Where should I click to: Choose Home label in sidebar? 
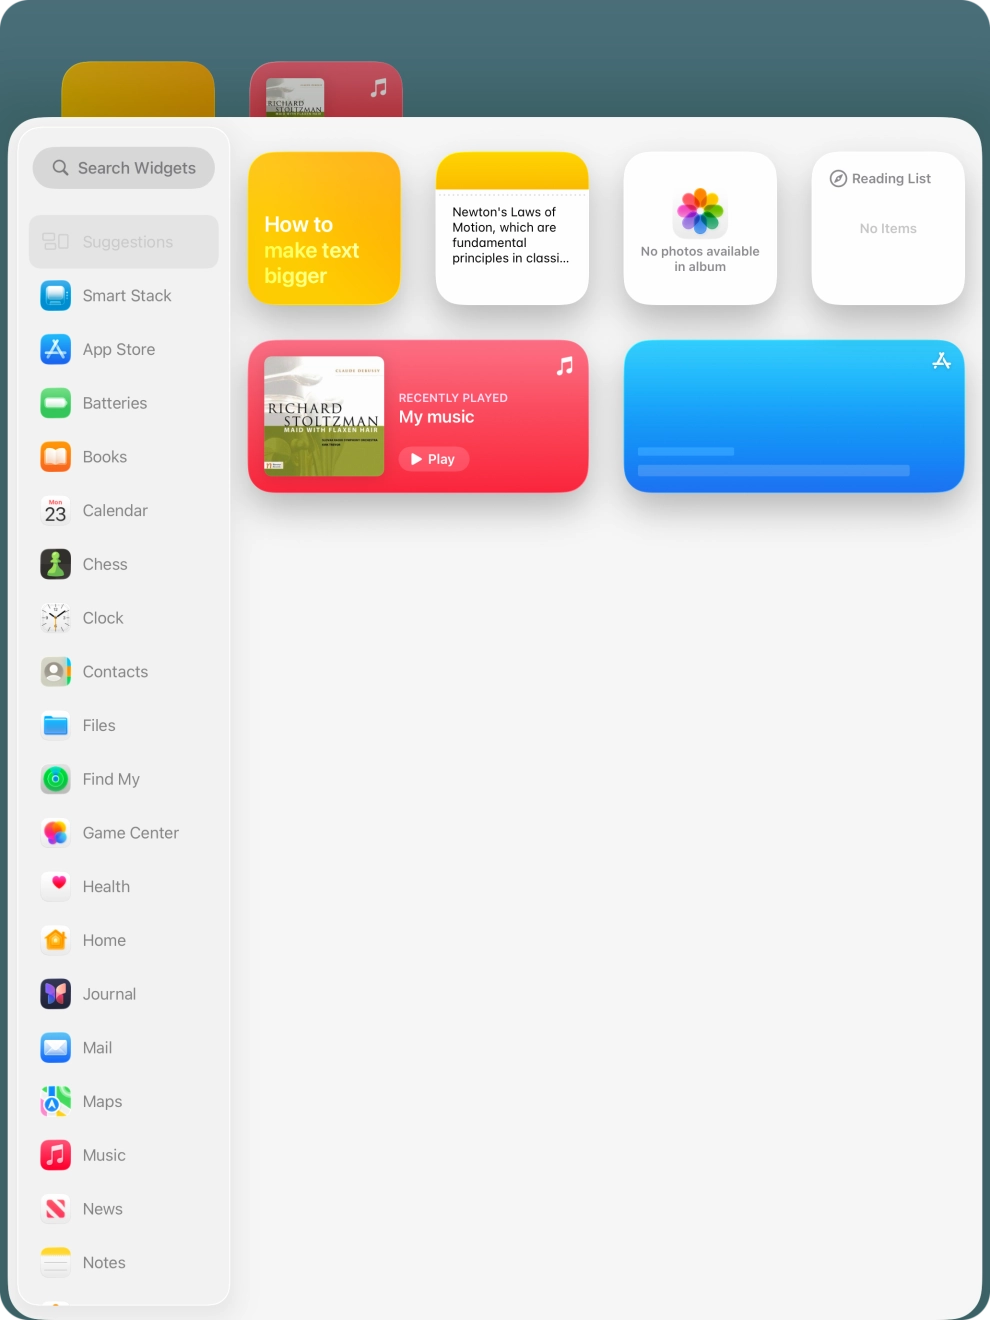tap(104, 940)
